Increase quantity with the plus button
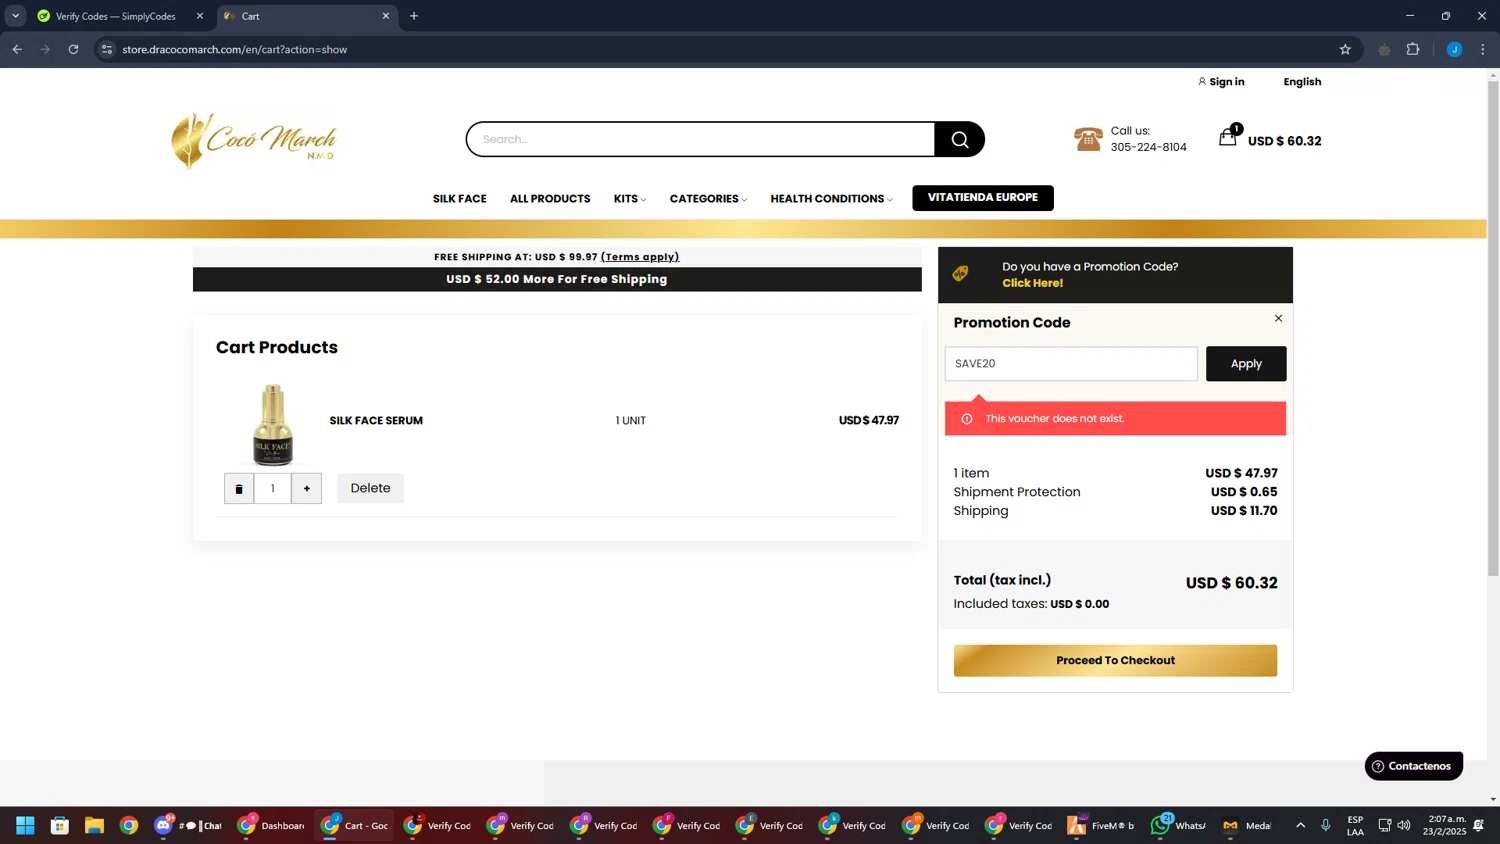 pyautogui.click(x=307, y=488)
